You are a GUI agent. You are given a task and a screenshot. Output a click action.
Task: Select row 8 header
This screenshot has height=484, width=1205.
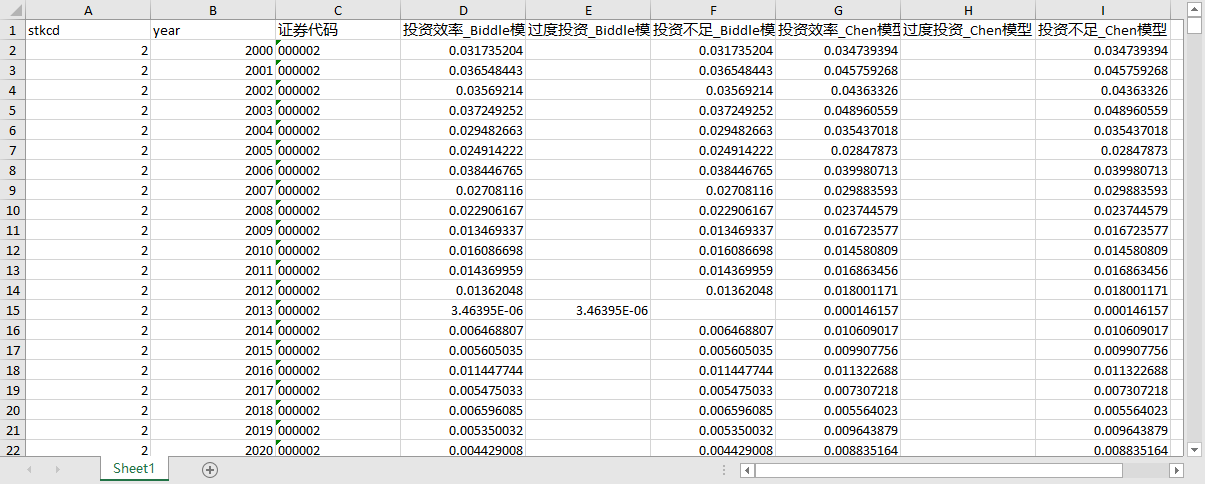pyautogui.click(x=12, y=170)
